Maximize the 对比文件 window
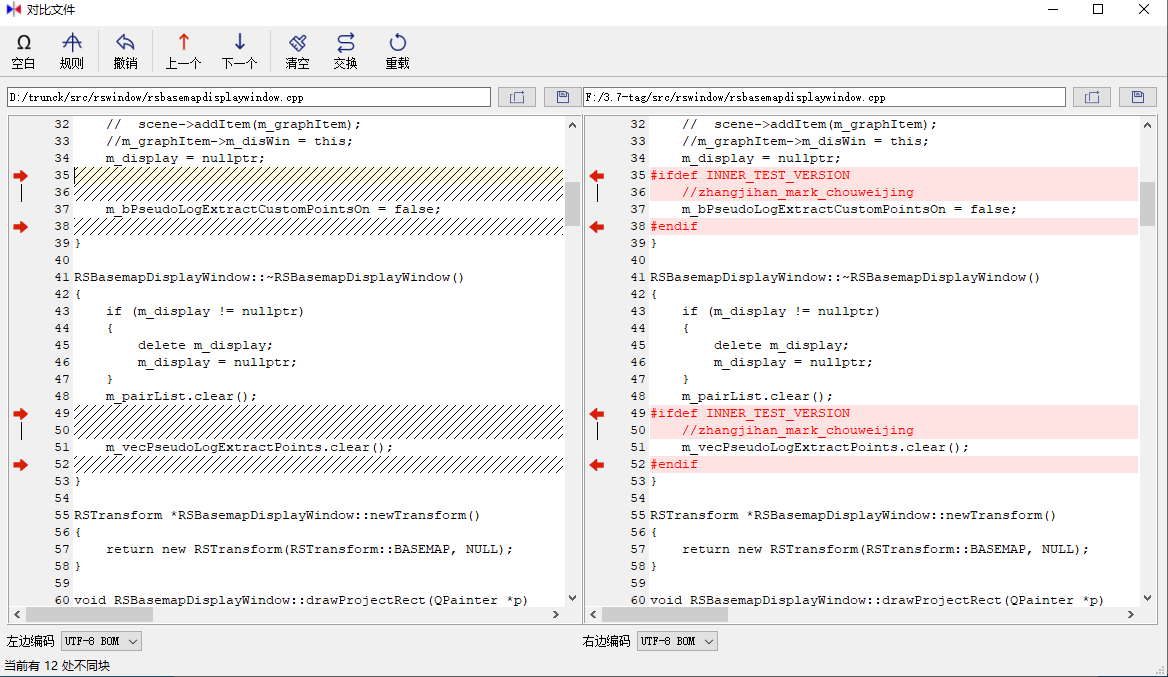 click(x=1098, y=10)
